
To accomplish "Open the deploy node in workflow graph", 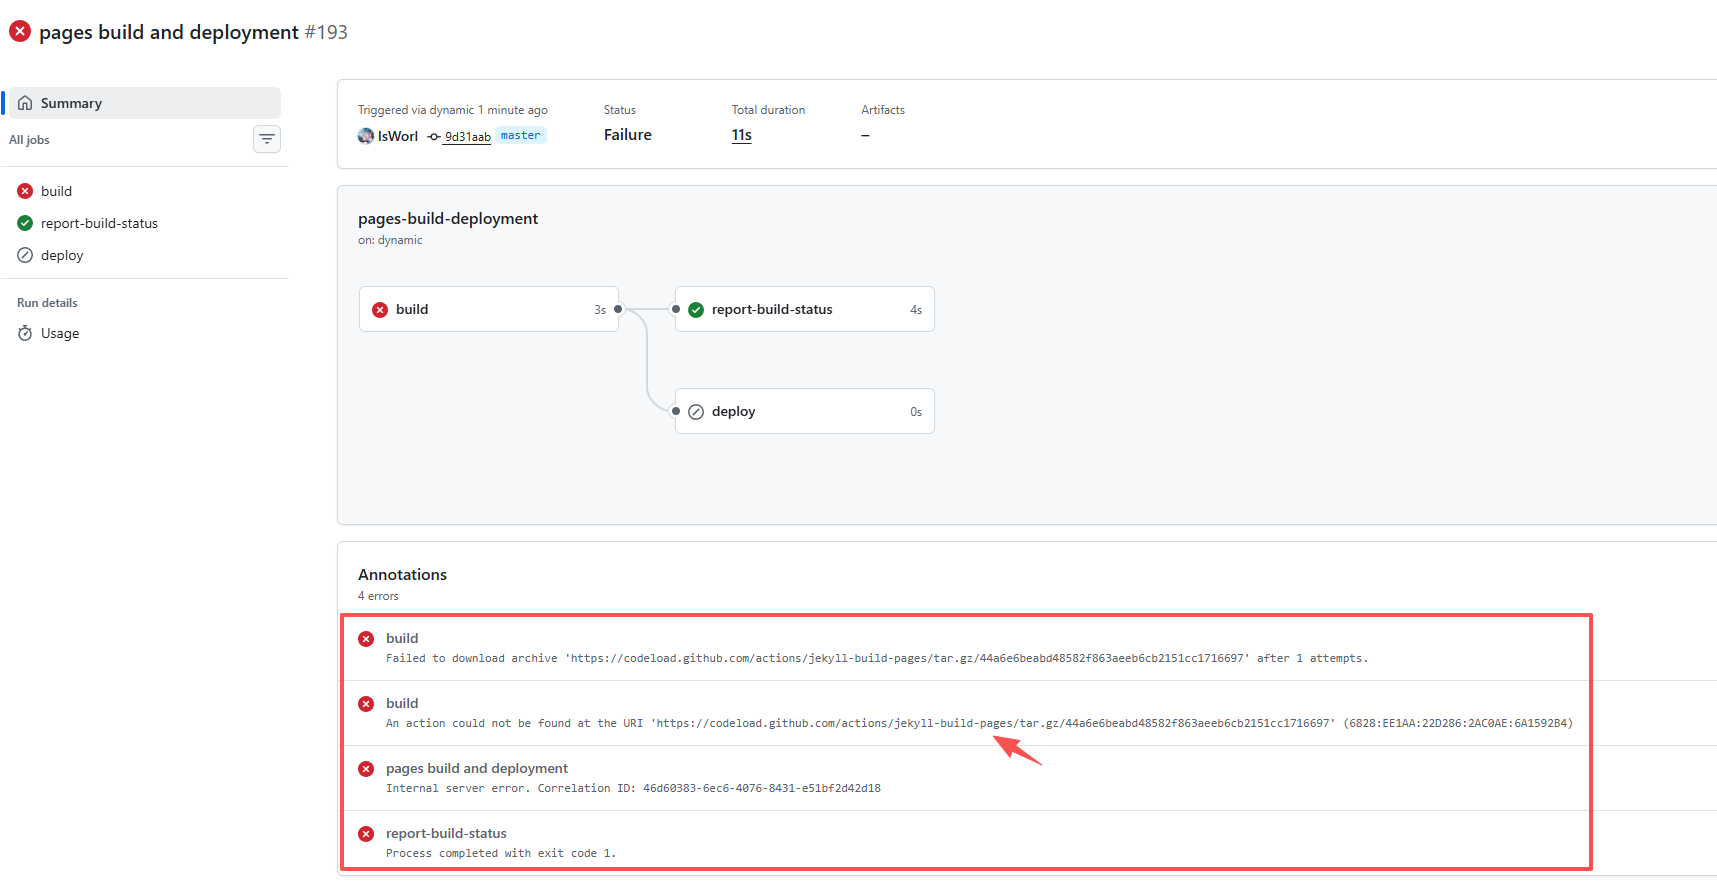I will point(805,411).
